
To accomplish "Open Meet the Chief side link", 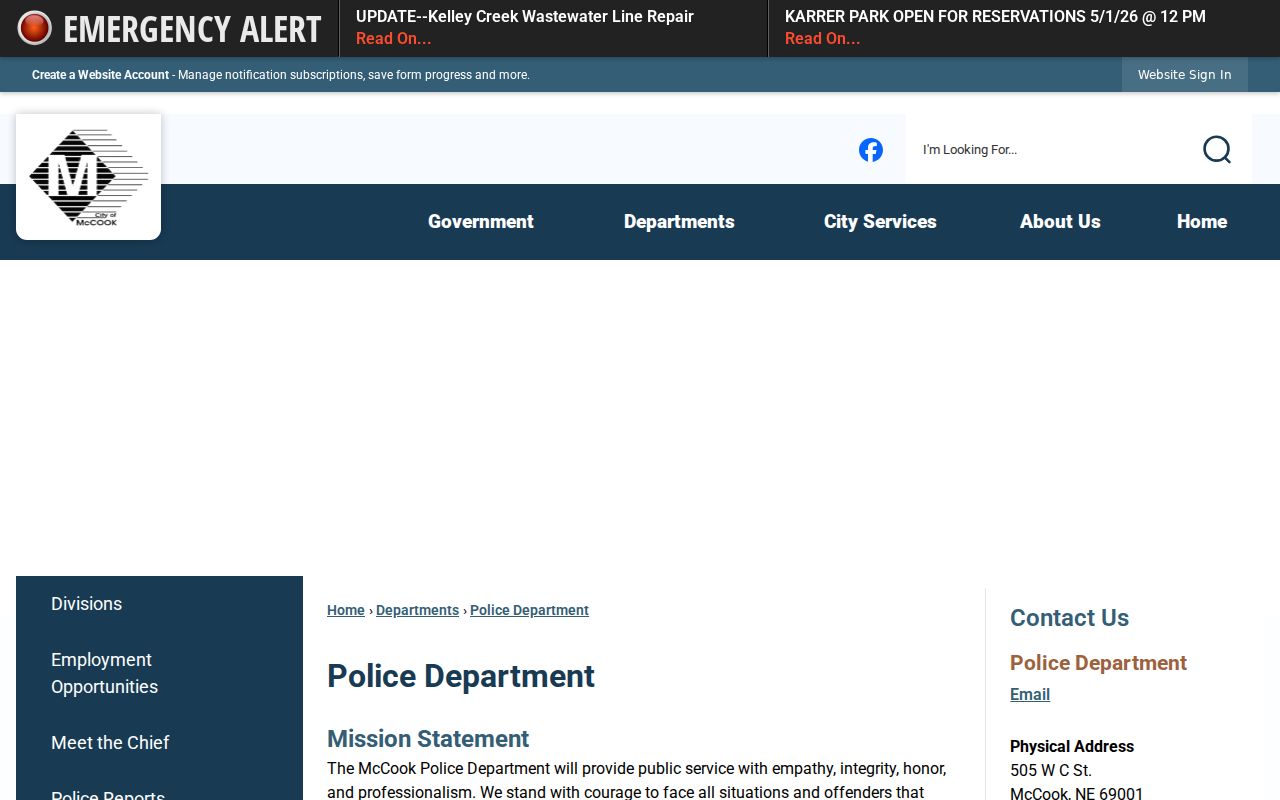I will click(x=110, y=743).
